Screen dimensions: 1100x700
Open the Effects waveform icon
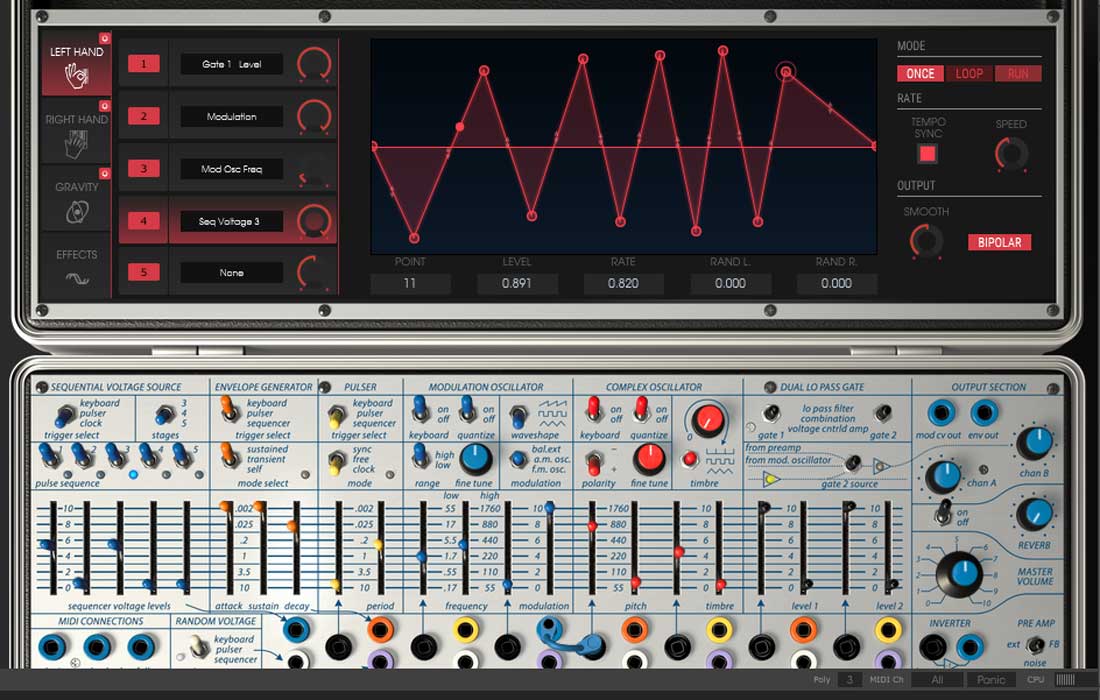(77, 278)
